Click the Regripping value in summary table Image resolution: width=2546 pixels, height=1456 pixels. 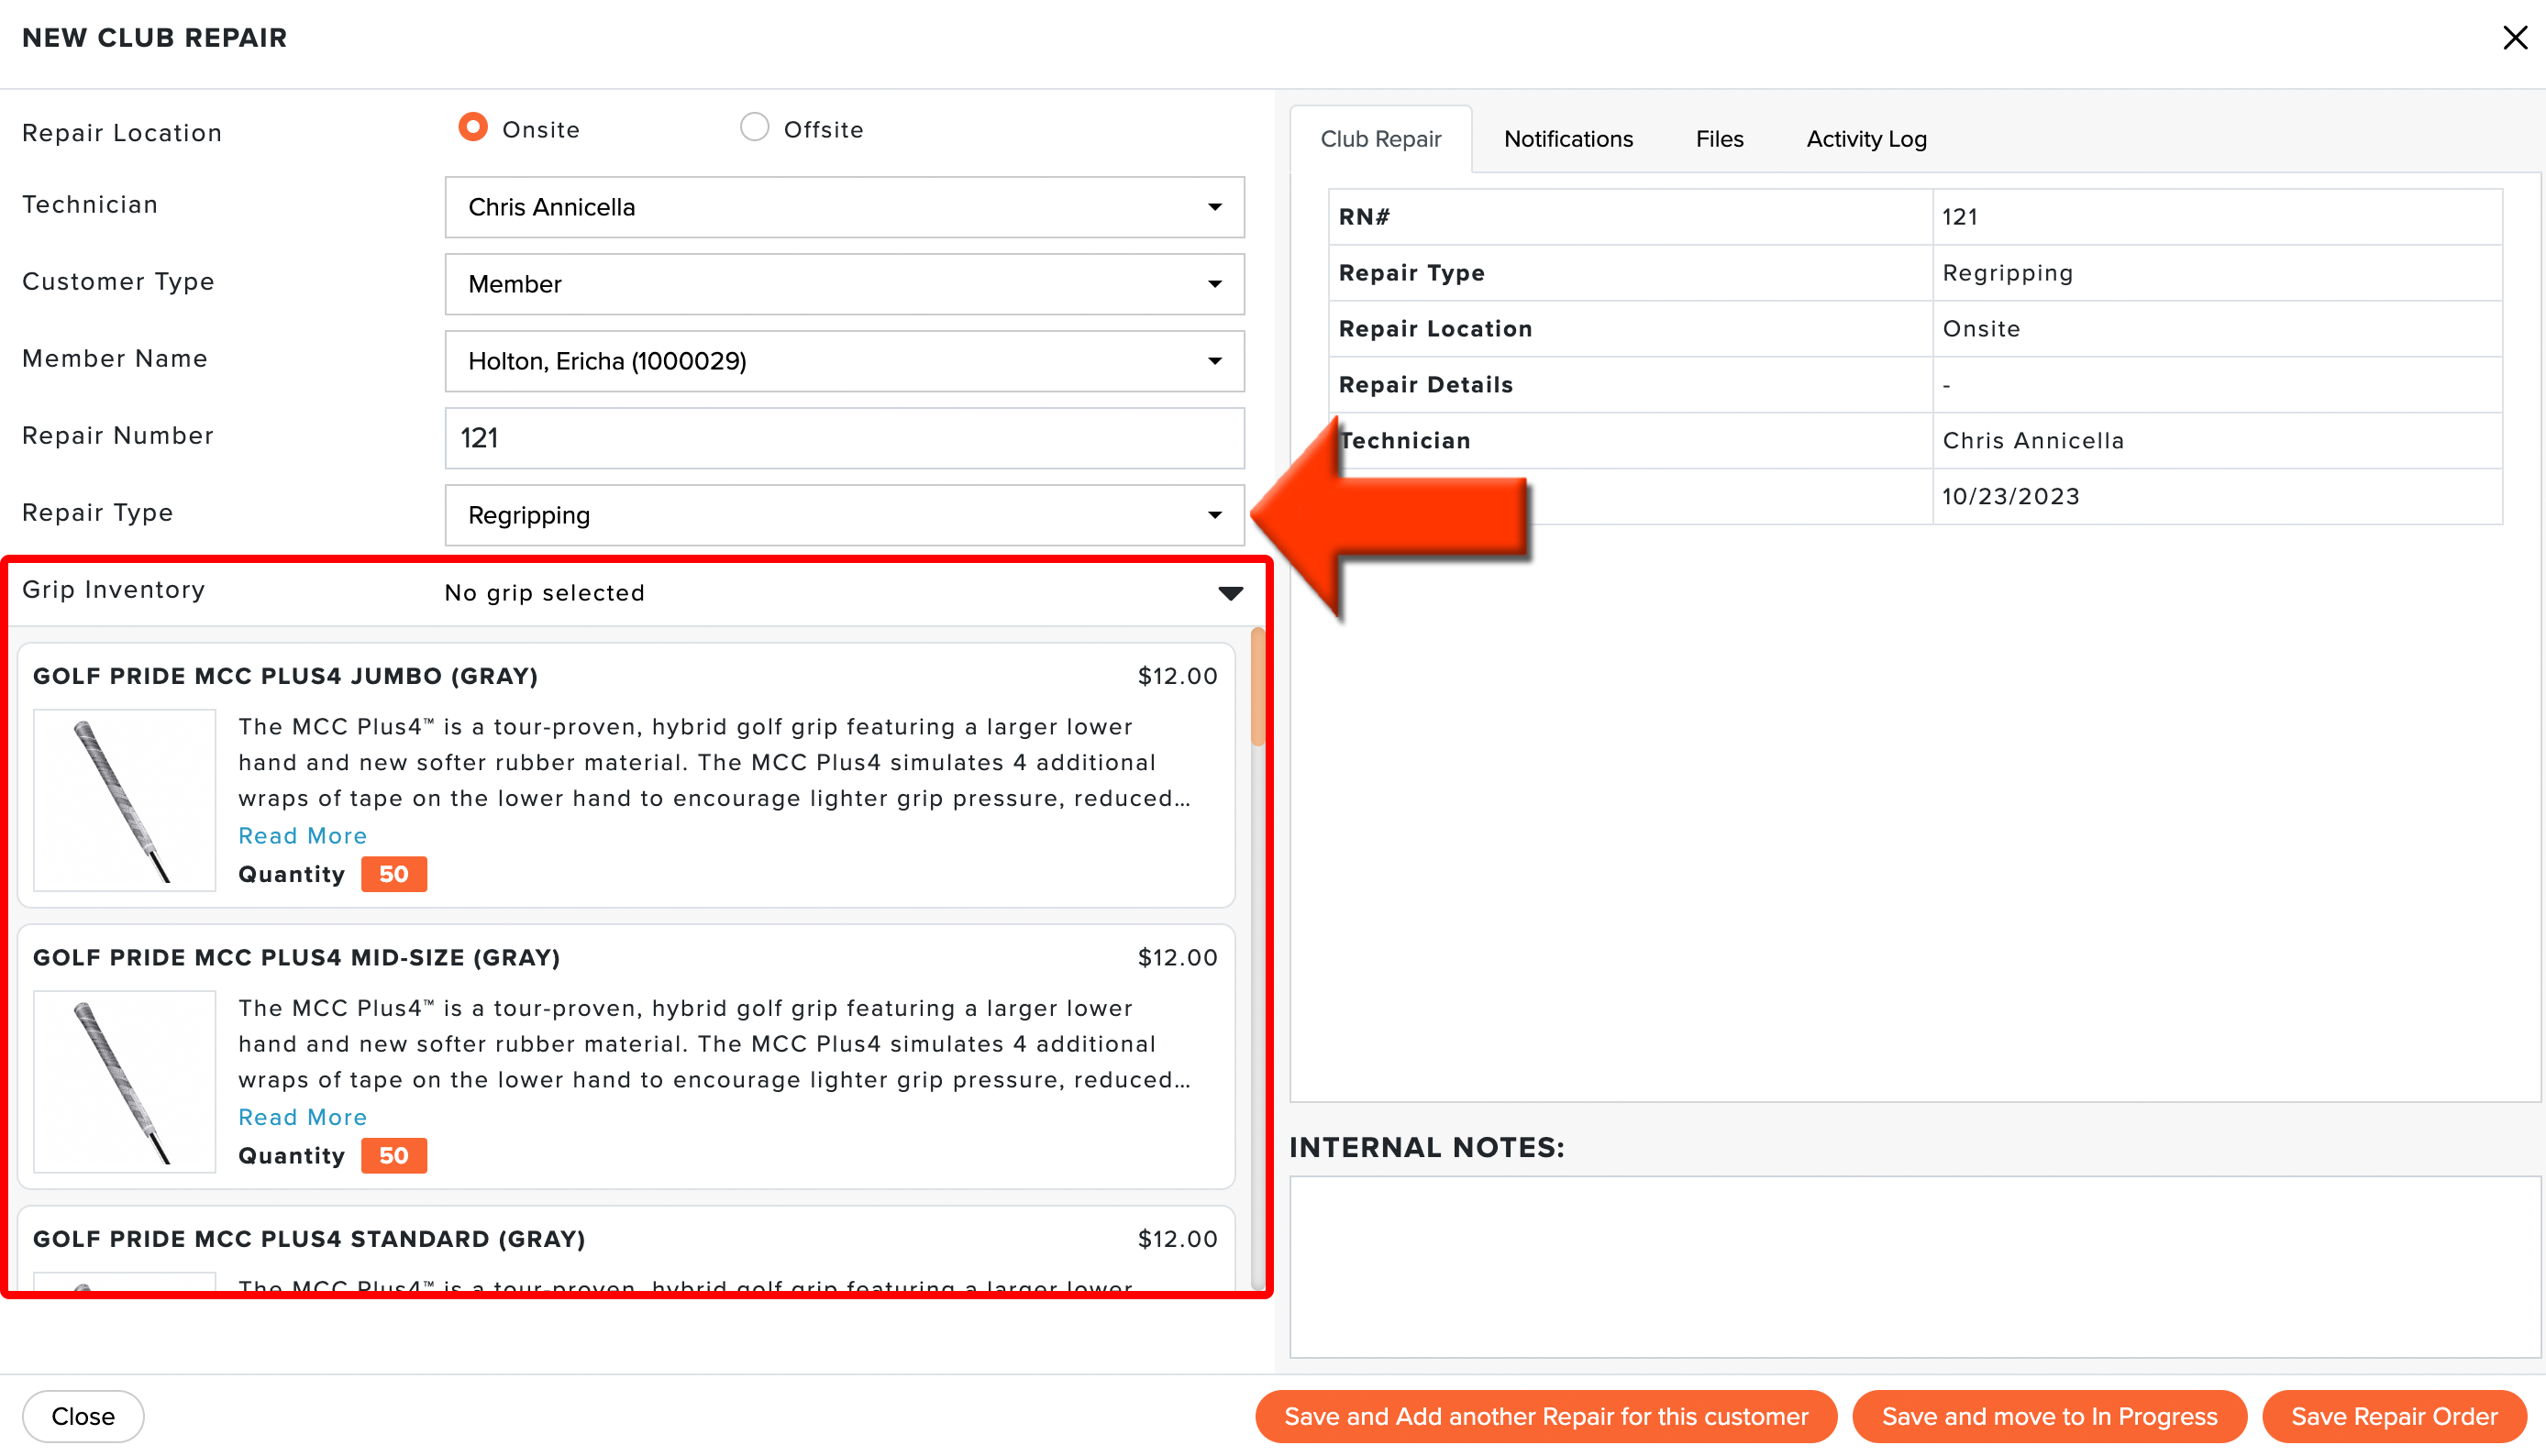pyautogui.click(x=2007, y=273)
